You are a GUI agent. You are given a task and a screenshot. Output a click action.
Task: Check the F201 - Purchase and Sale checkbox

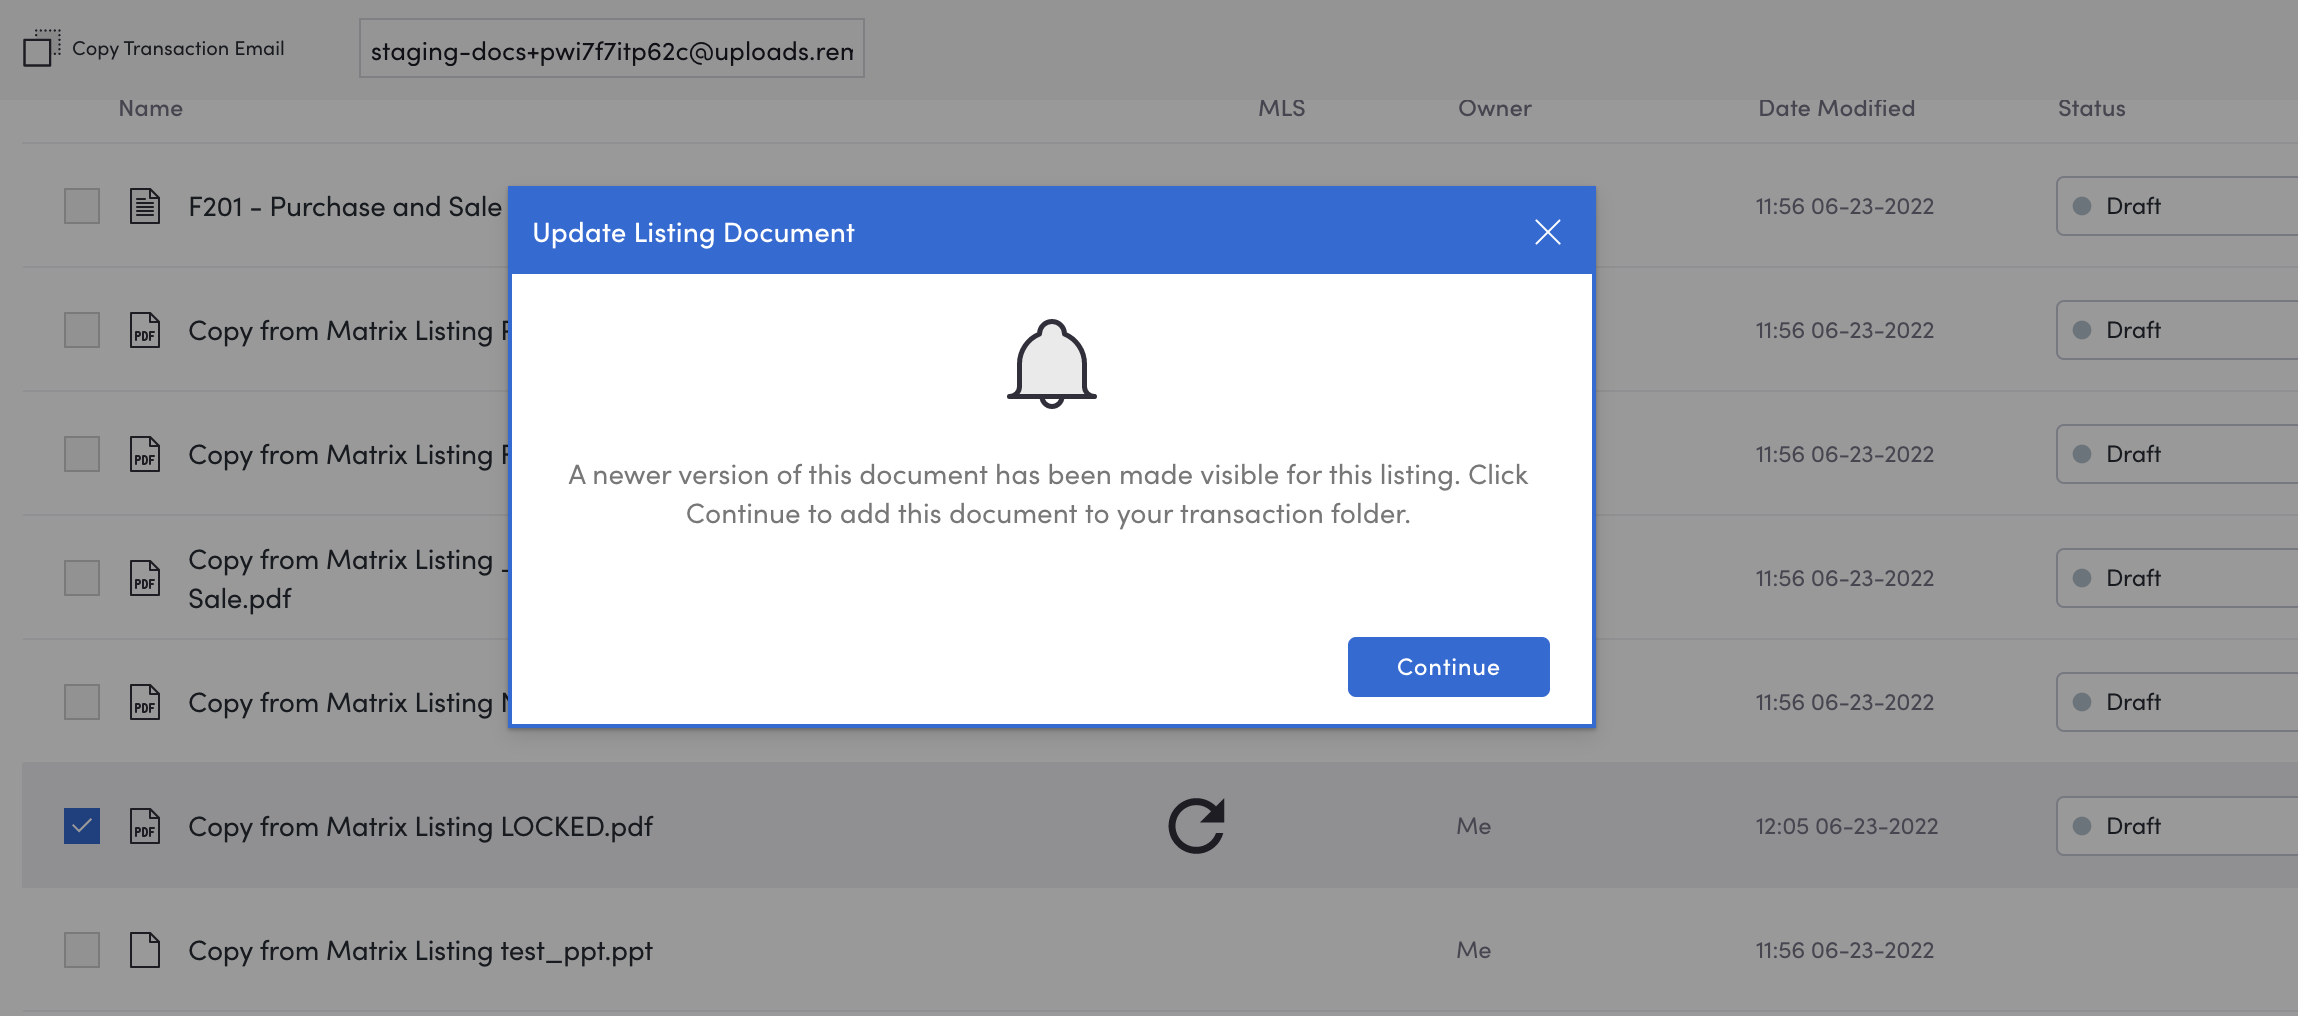tap(82, 206)
